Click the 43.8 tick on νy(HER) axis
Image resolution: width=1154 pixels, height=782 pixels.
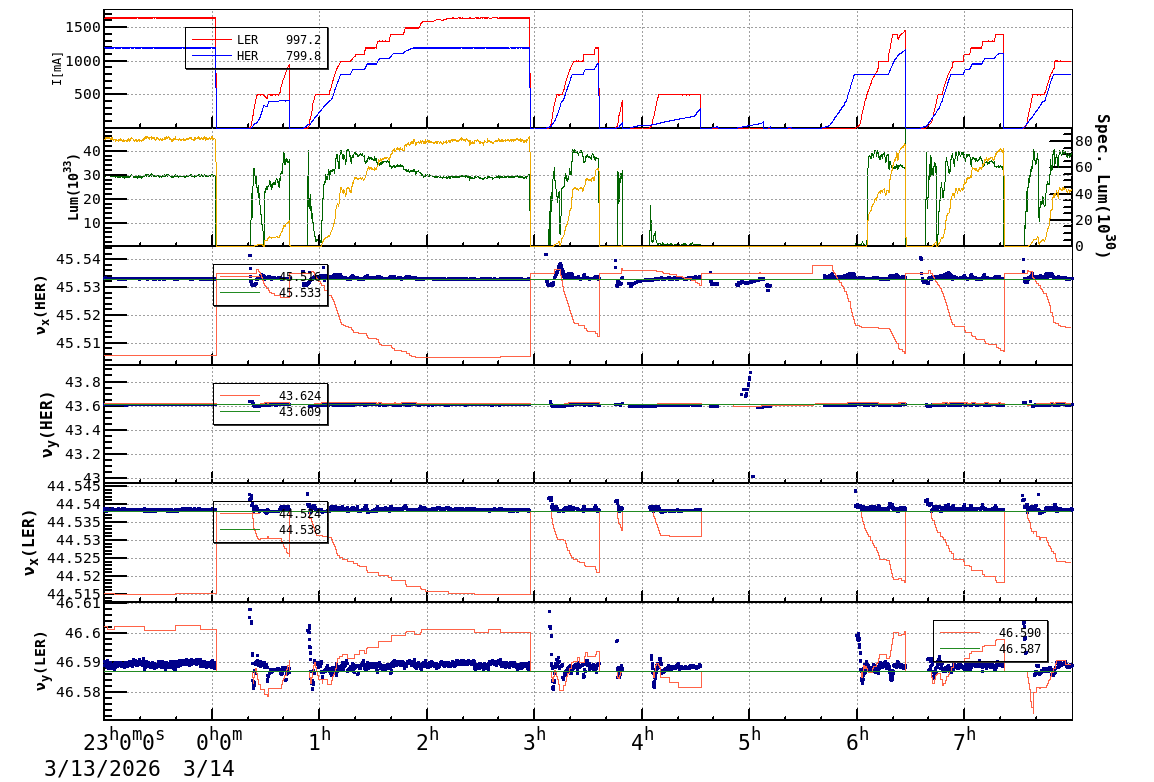pyautogui.click(x=83, y=383)
